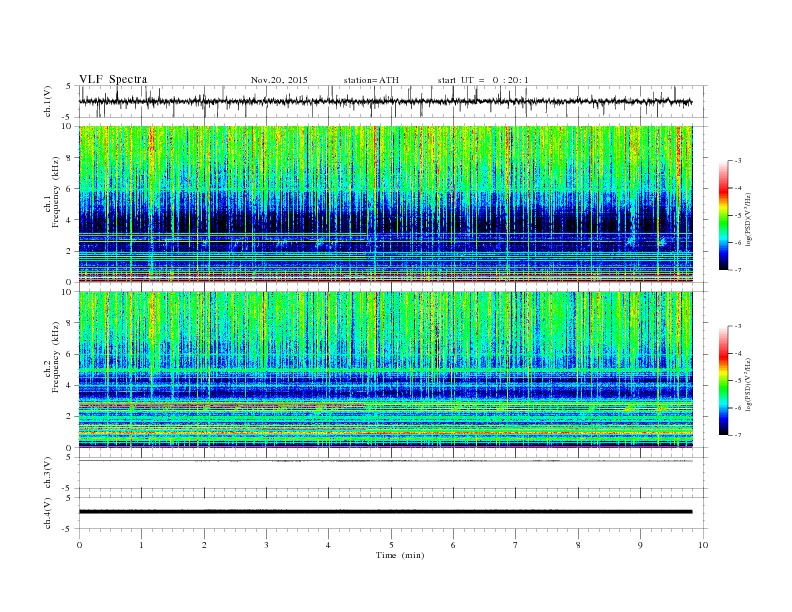The height and width of the screenshot is (612, 792).
Task: Click the ch.2 colorbar 'log(PSD)(V²/Hz)' label
Action: click(x=749, y=385)
